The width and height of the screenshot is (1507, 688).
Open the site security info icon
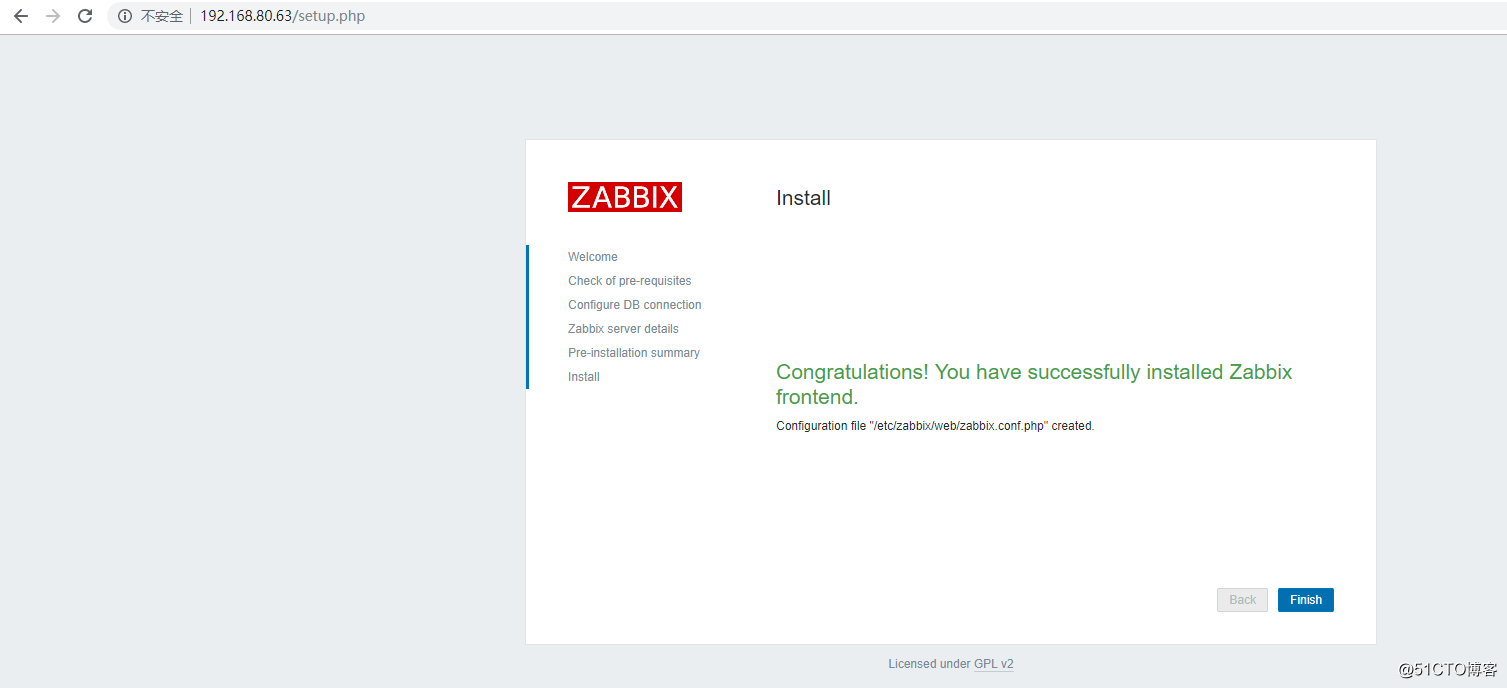point(125,16)
